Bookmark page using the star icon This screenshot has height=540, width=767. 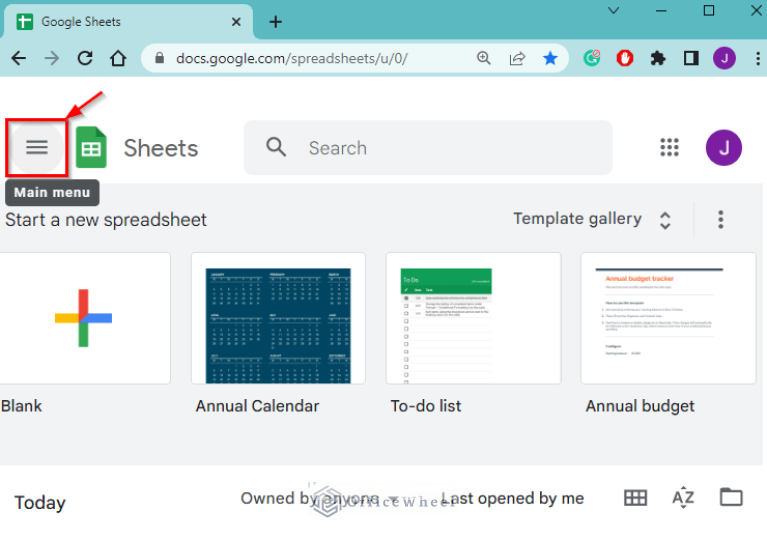click(550, 58)
